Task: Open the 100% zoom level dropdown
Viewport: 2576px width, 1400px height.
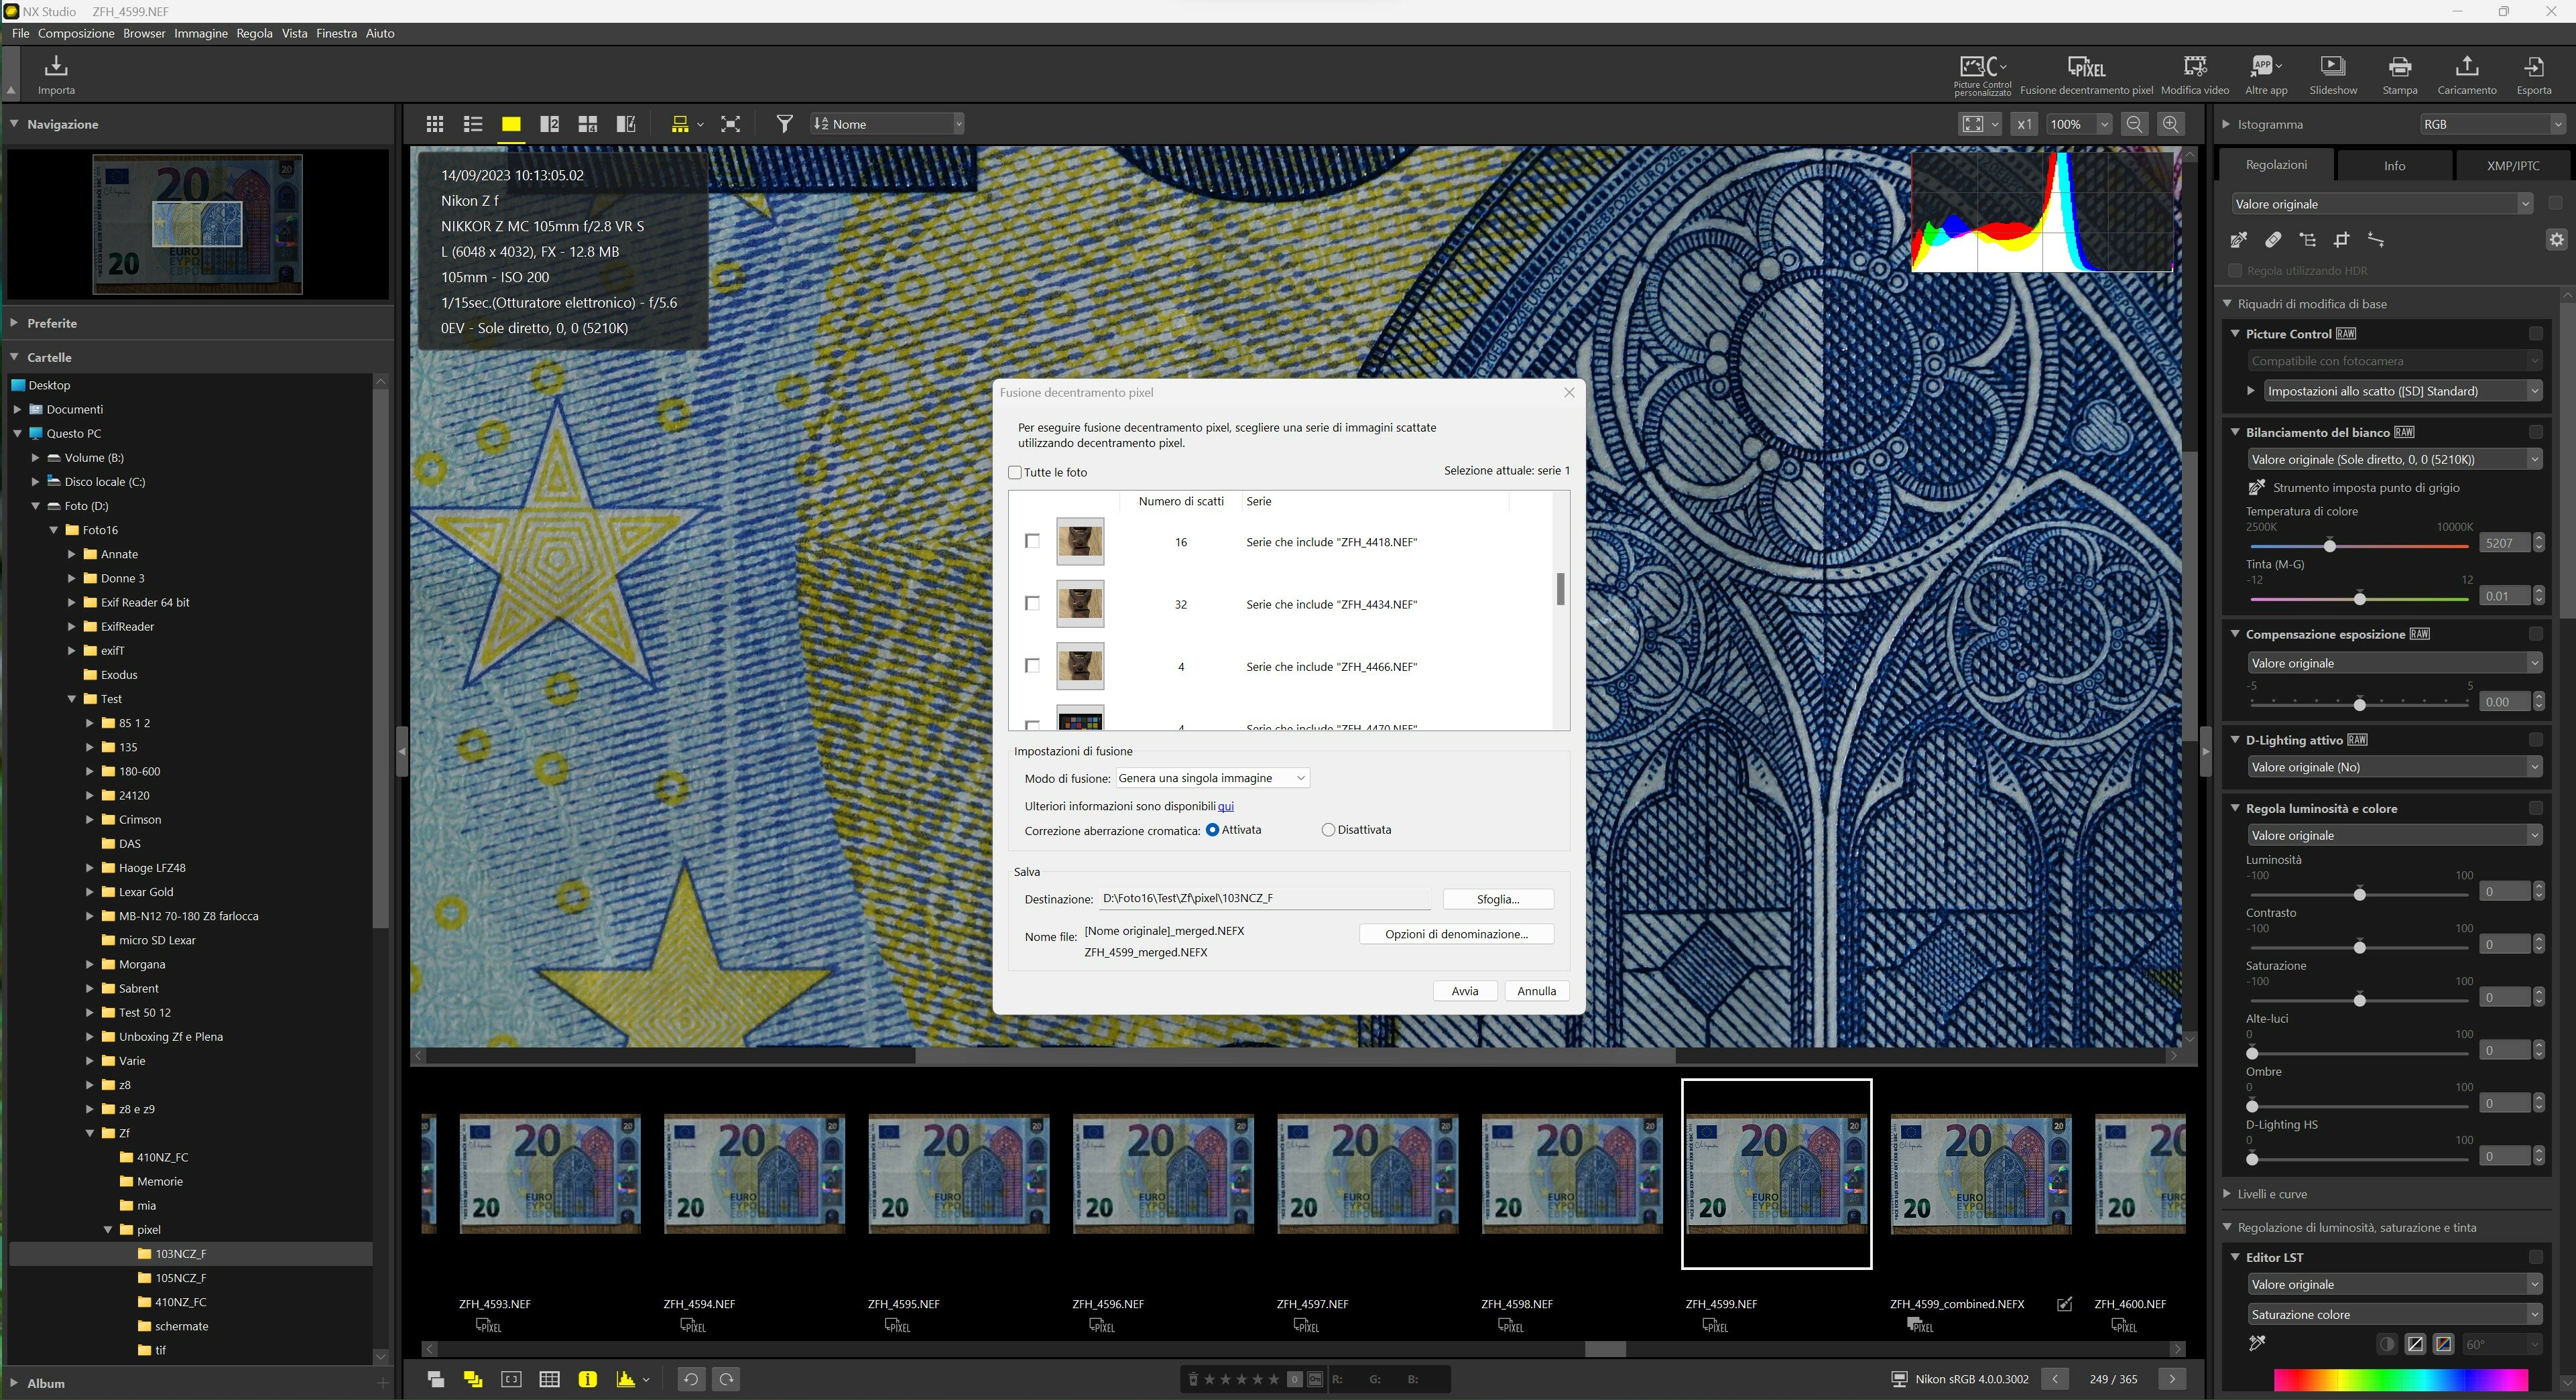Action: [2079, 124]
